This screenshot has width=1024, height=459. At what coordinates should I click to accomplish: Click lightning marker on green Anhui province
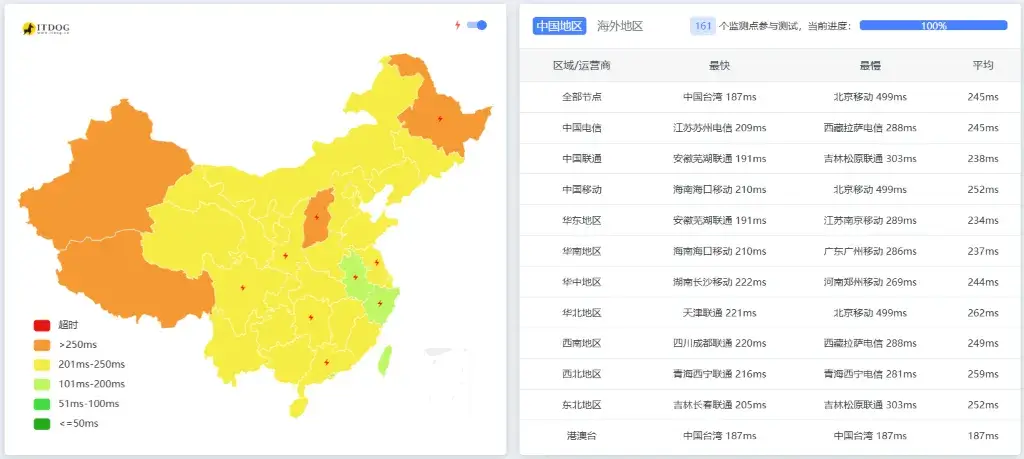pos(355,277)
